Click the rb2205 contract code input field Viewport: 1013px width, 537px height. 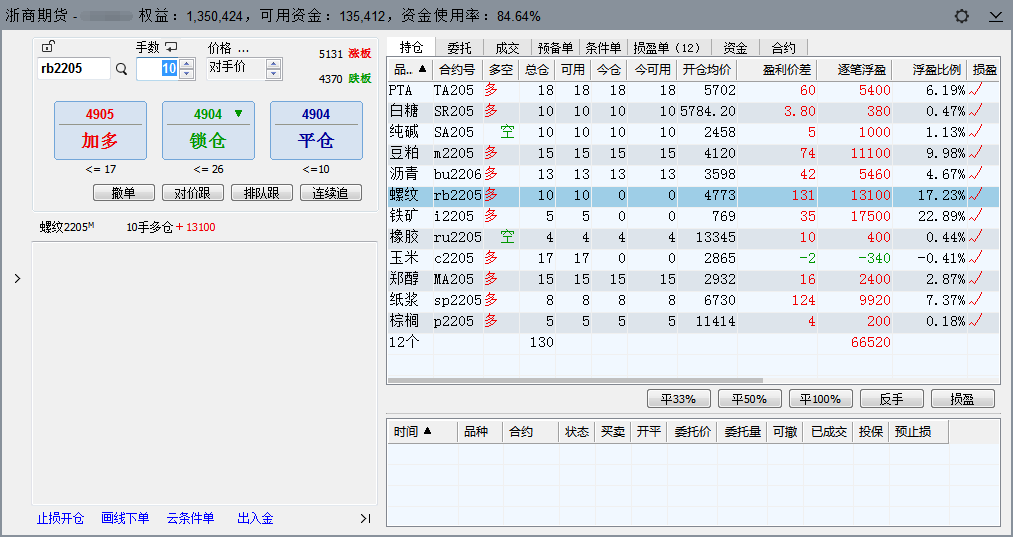(73, 69)
